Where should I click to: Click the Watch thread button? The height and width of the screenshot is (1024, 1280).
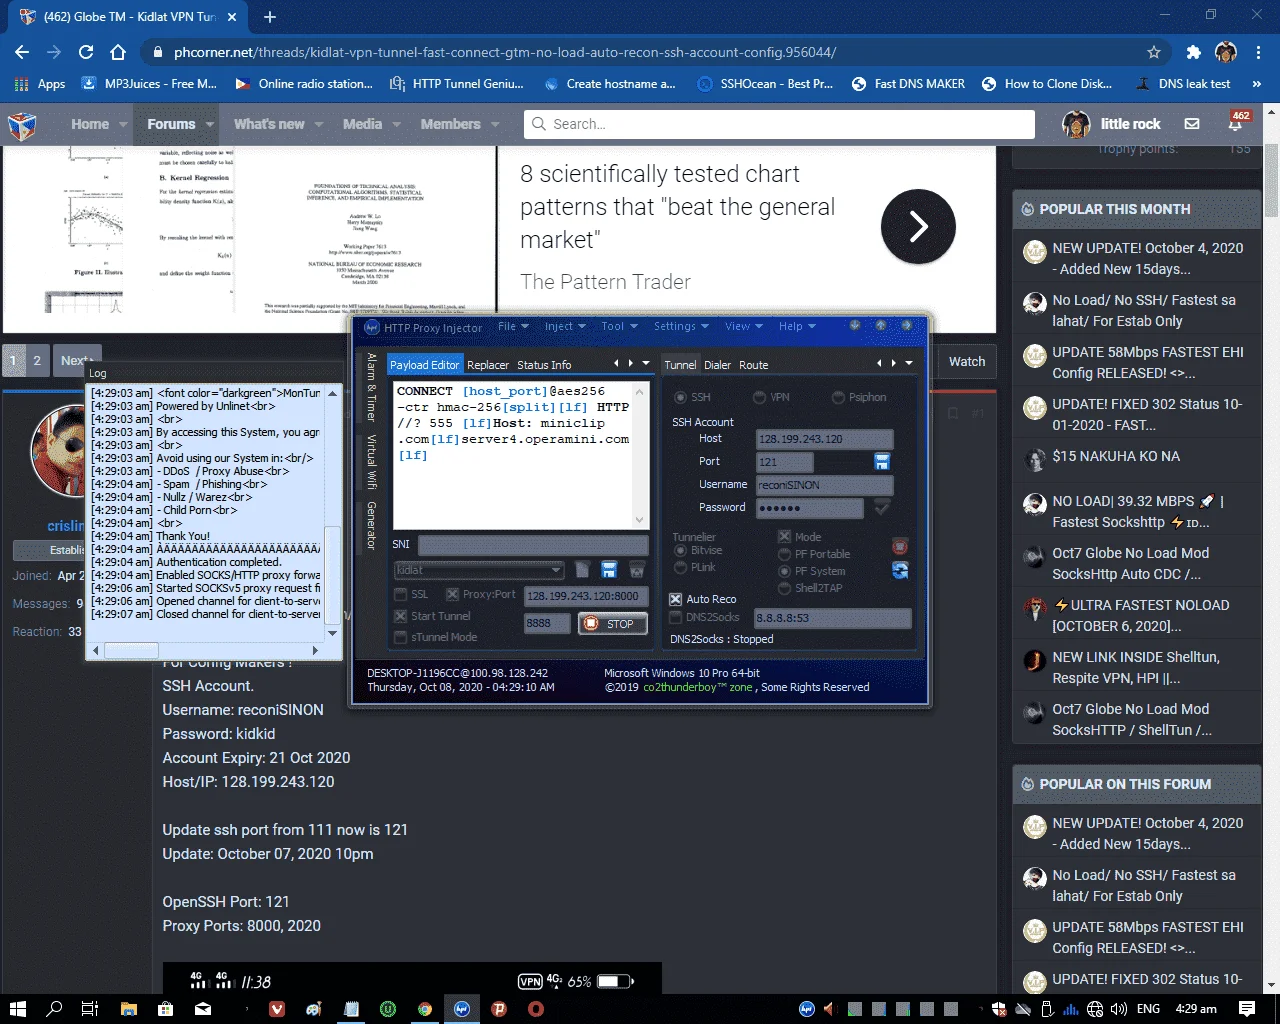[967, 361]
